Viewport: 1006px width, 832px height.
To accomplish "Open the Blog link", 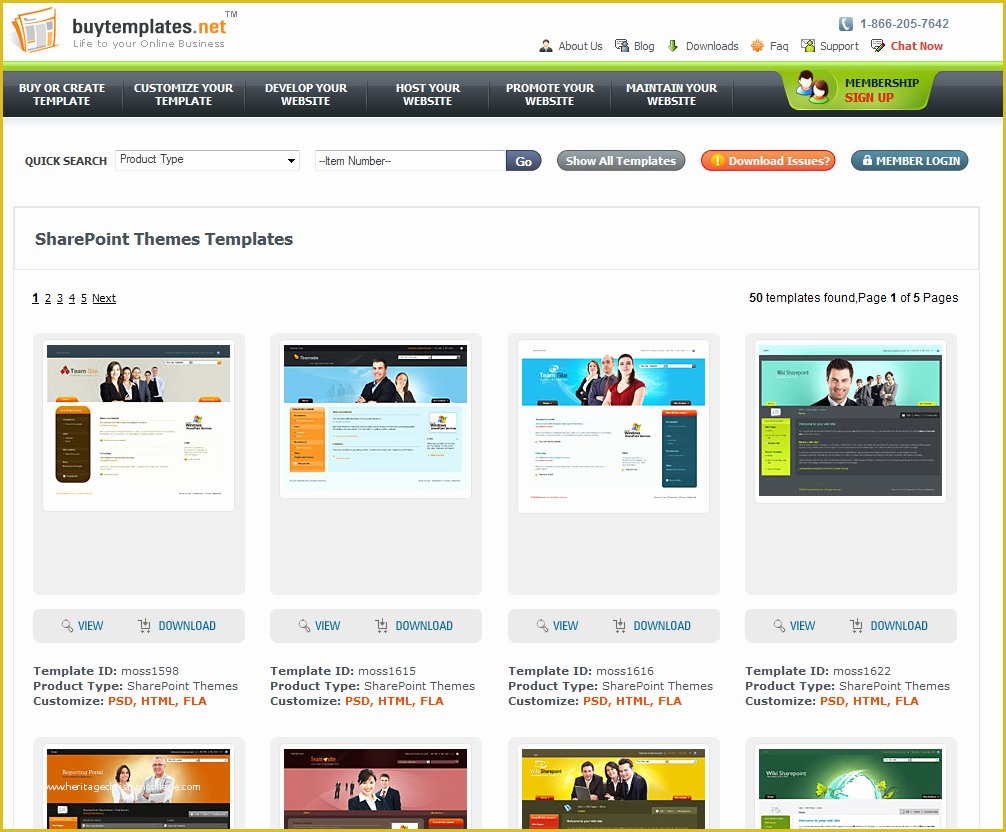I will (644, 46).
